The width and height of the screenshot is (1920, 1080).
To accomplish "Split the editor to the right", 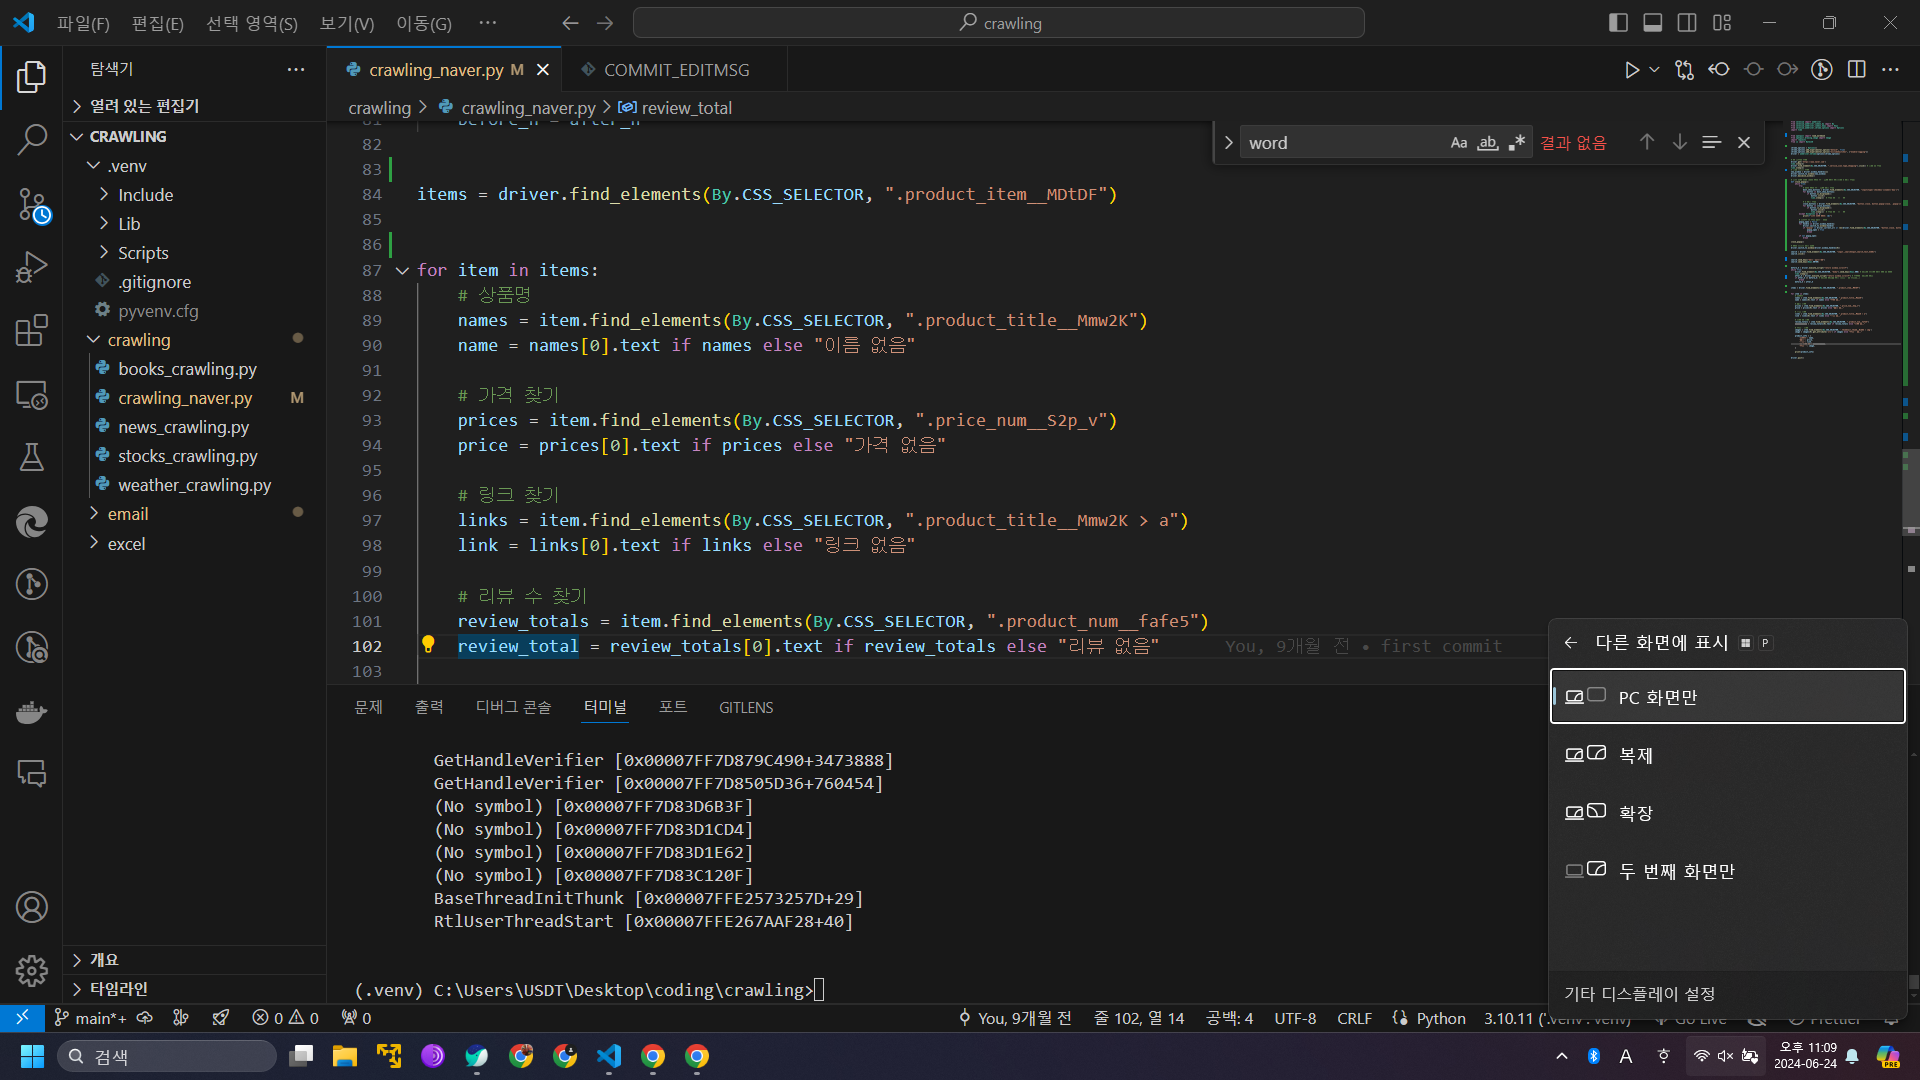I will point(1857,70).
